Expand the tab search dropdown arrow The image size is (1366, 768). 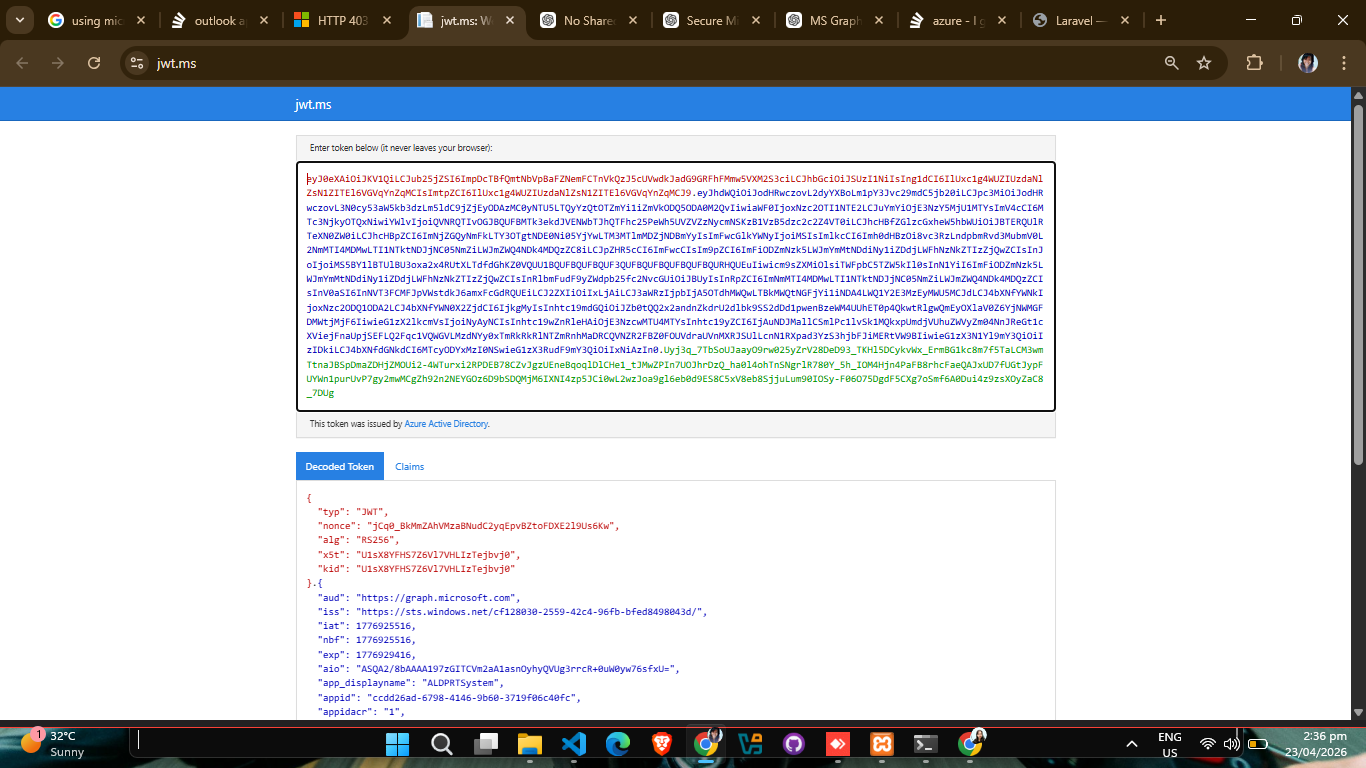(x=22, y=20)
